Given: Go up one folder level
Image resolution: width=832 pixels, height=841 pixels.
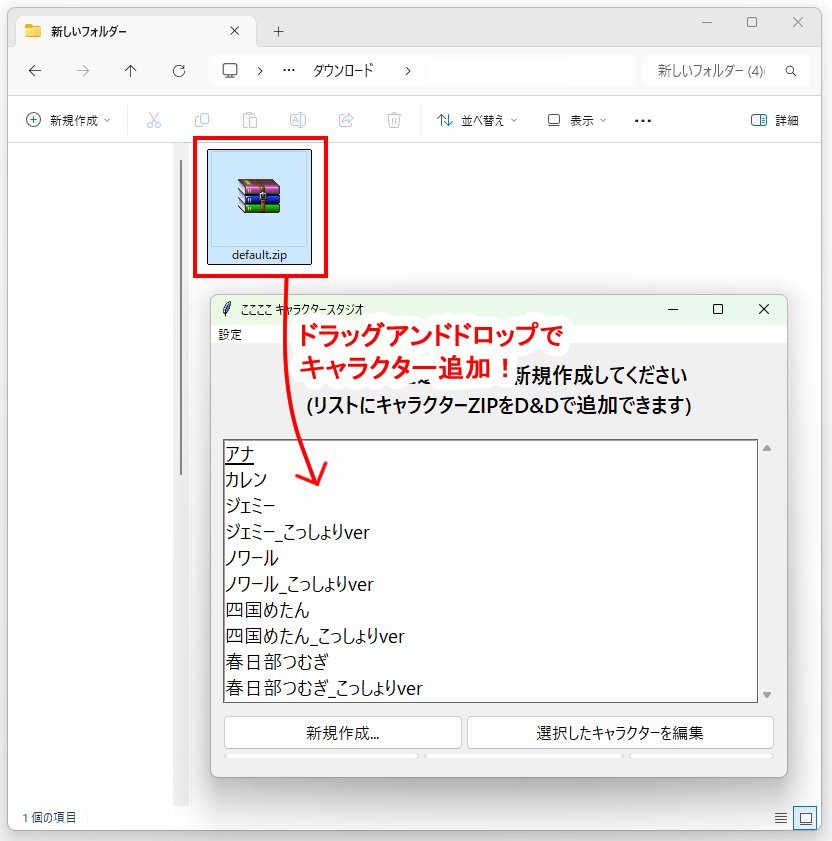Looking at the screenshot, I should coord(131,71).
